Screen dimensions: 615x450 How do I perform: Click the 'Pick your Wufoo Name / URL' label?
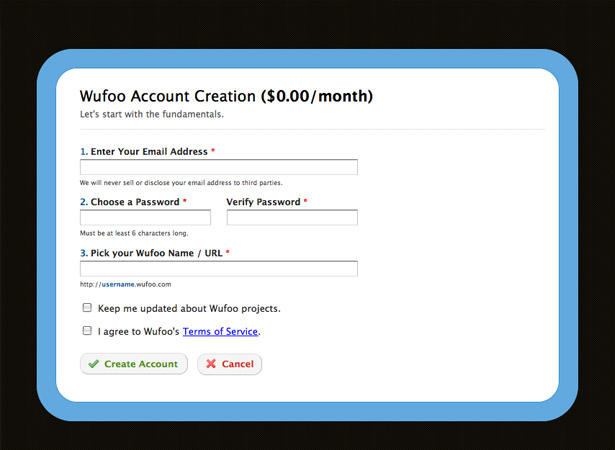(x=156, y=253)
